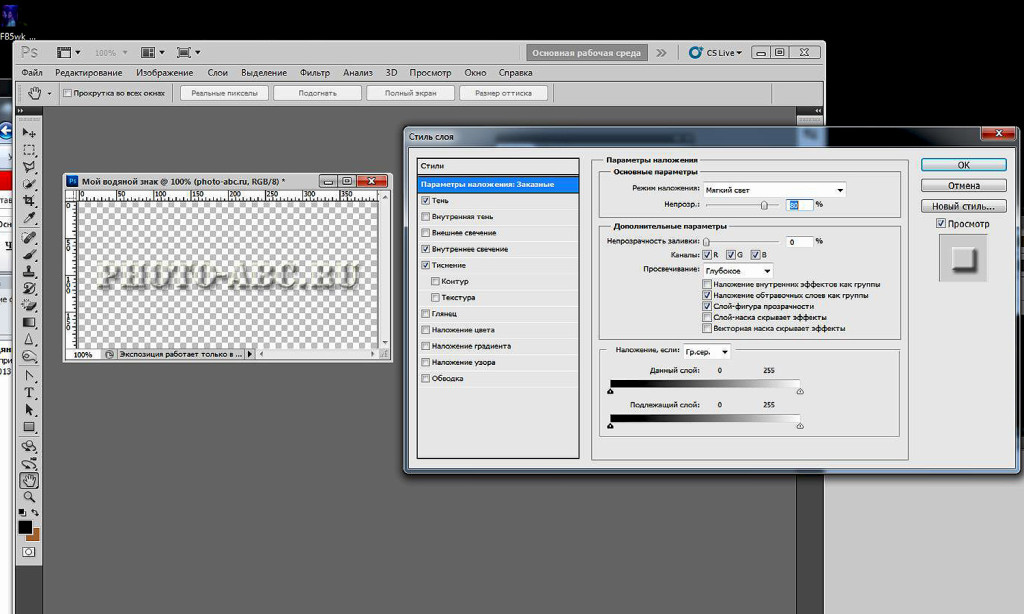Viewport: 1024px width, 614px height.
Task: Open the screen mode dropdown
Action: coord(189,52)
